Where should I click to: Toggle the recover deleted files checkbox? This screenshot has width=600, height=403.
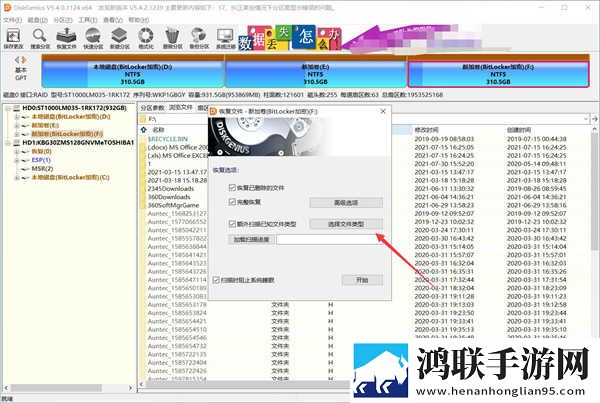click(x=232, y=188)
